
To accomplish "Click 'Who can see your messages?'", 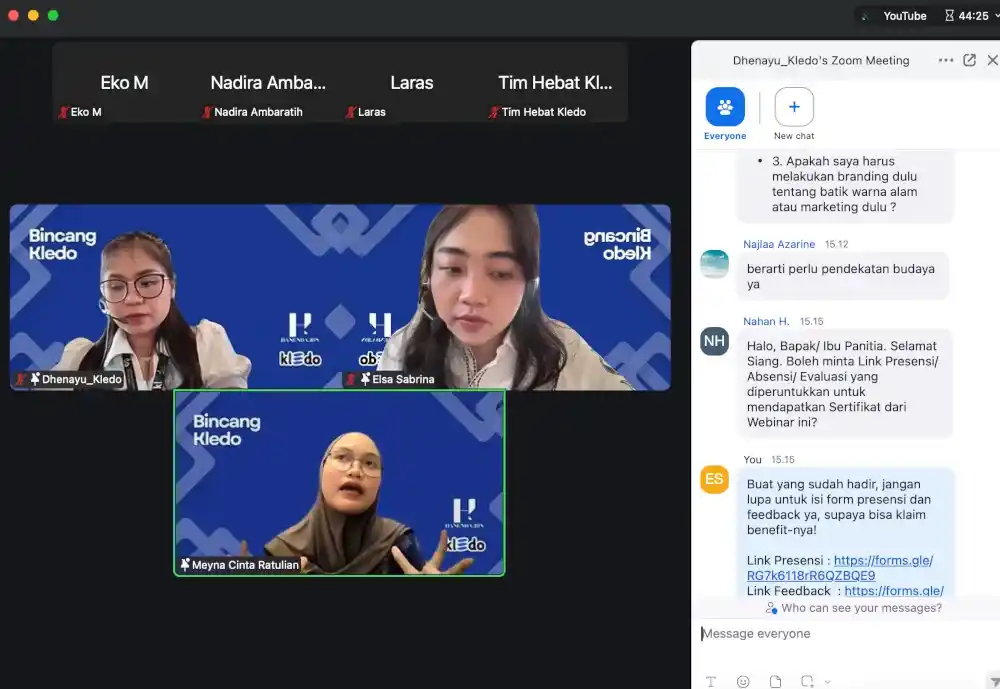I will [860, 608].
